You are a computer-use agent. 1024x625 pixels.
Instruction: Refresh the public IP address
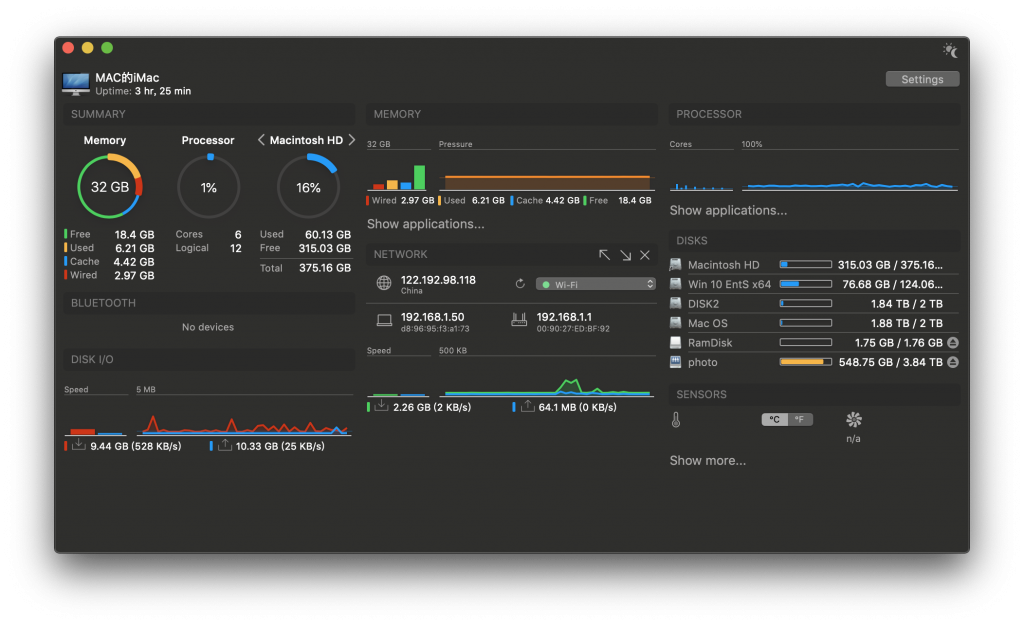(520, 283)
